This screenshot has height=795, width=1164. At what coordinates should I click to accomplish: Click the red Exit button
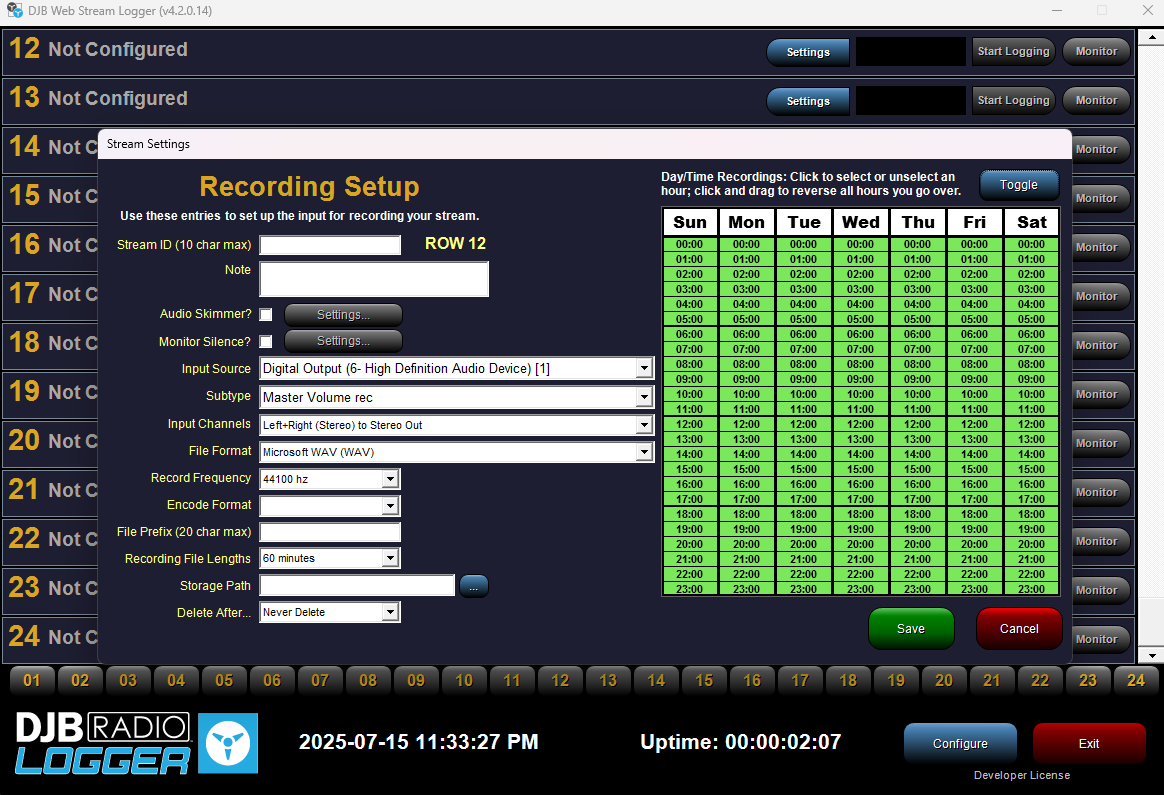click(1088, 743)
